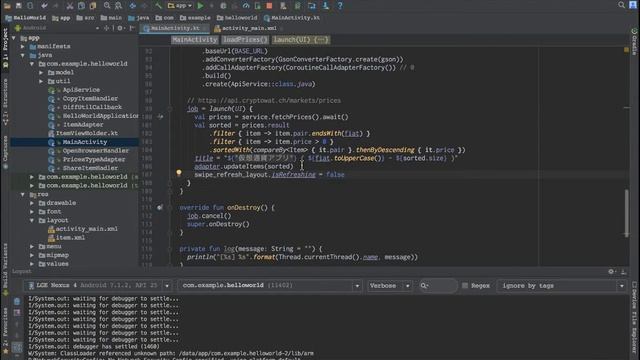Open the Verbose log level dropdown

click(389, 286)
